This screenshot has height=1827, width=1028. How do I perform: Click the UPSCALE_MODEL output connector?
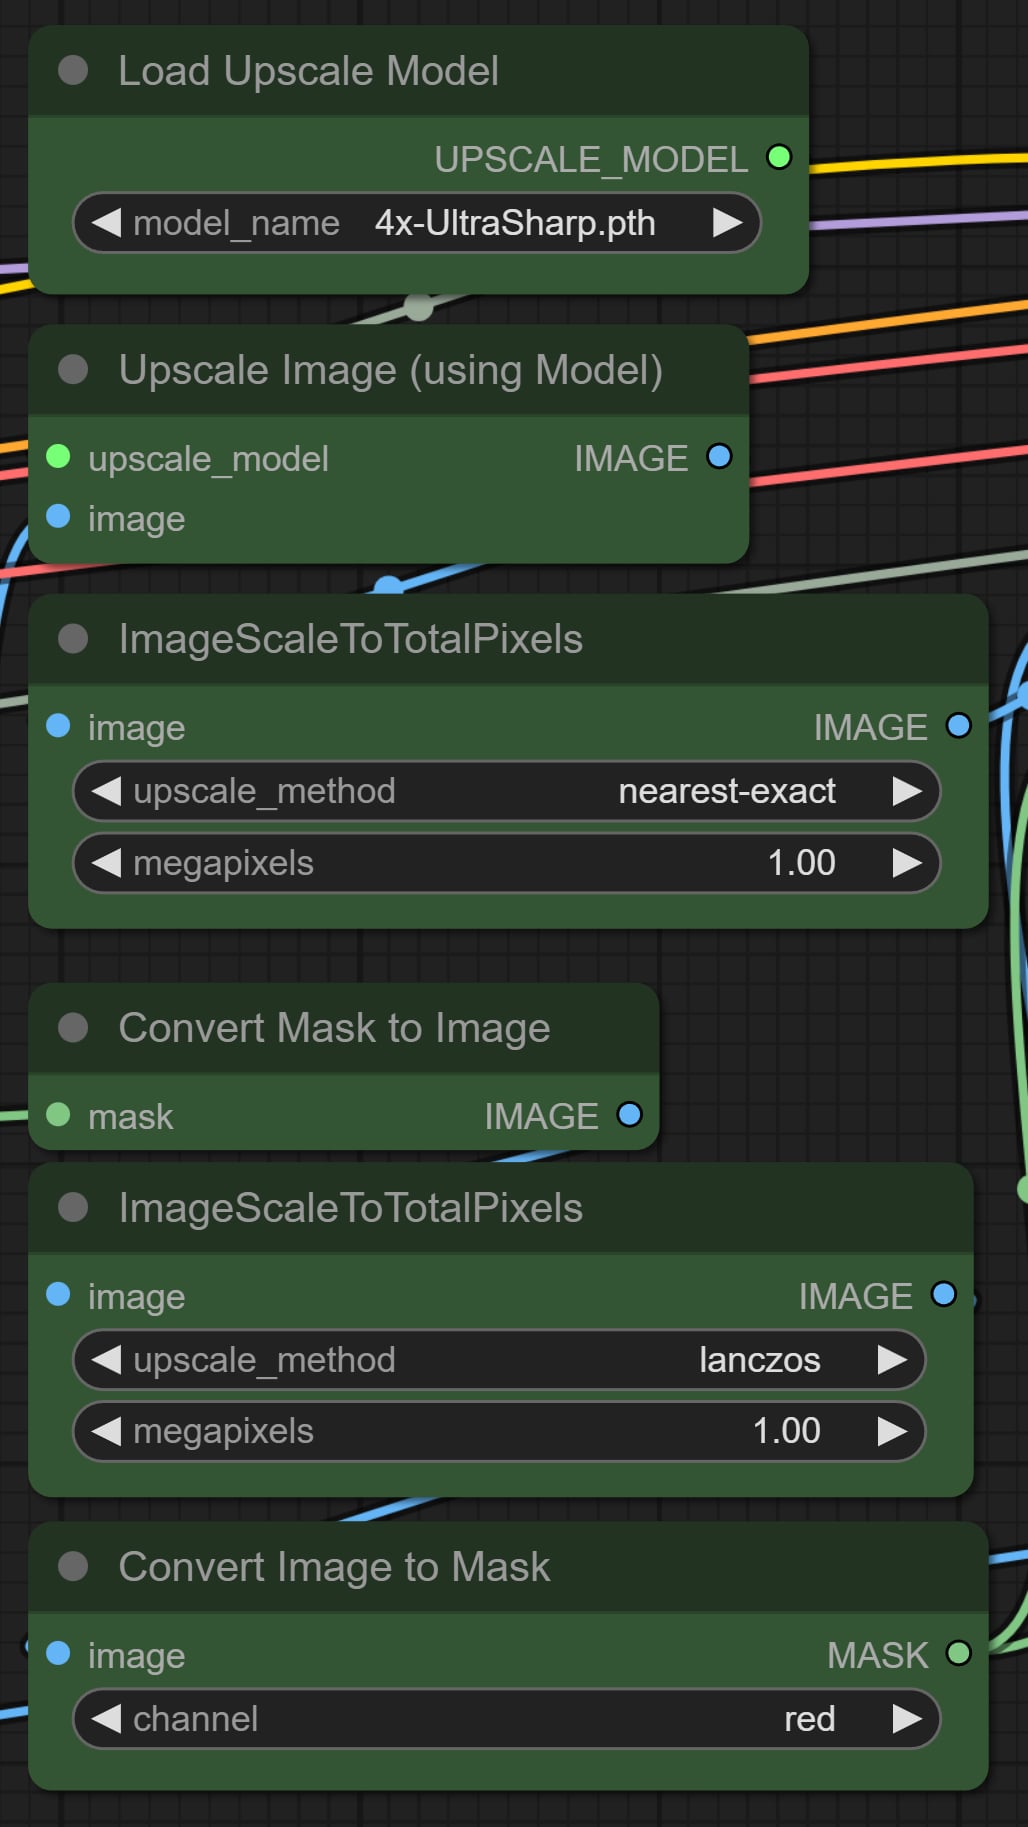pos(779,158)
